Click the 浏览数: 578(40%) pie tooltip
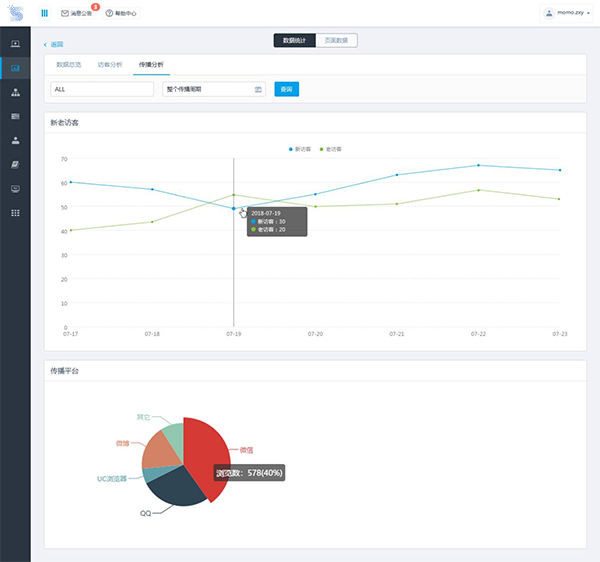Image resolution: width=600 pixels, height=562 pixels. [249, 473]
